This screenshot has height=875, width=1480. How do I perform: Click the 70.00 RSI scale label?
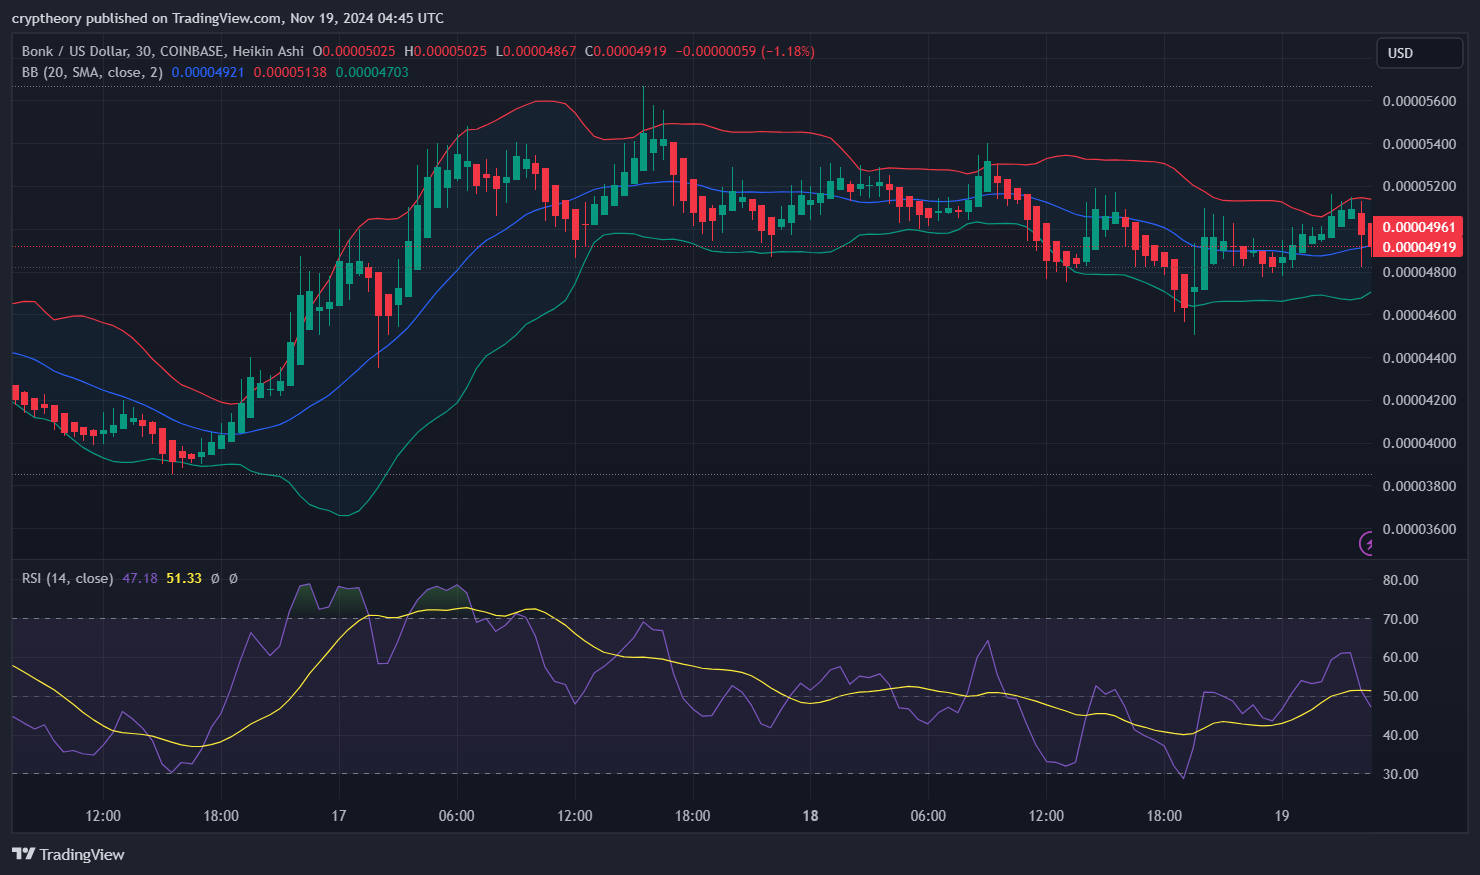[x=1400, y=619]
